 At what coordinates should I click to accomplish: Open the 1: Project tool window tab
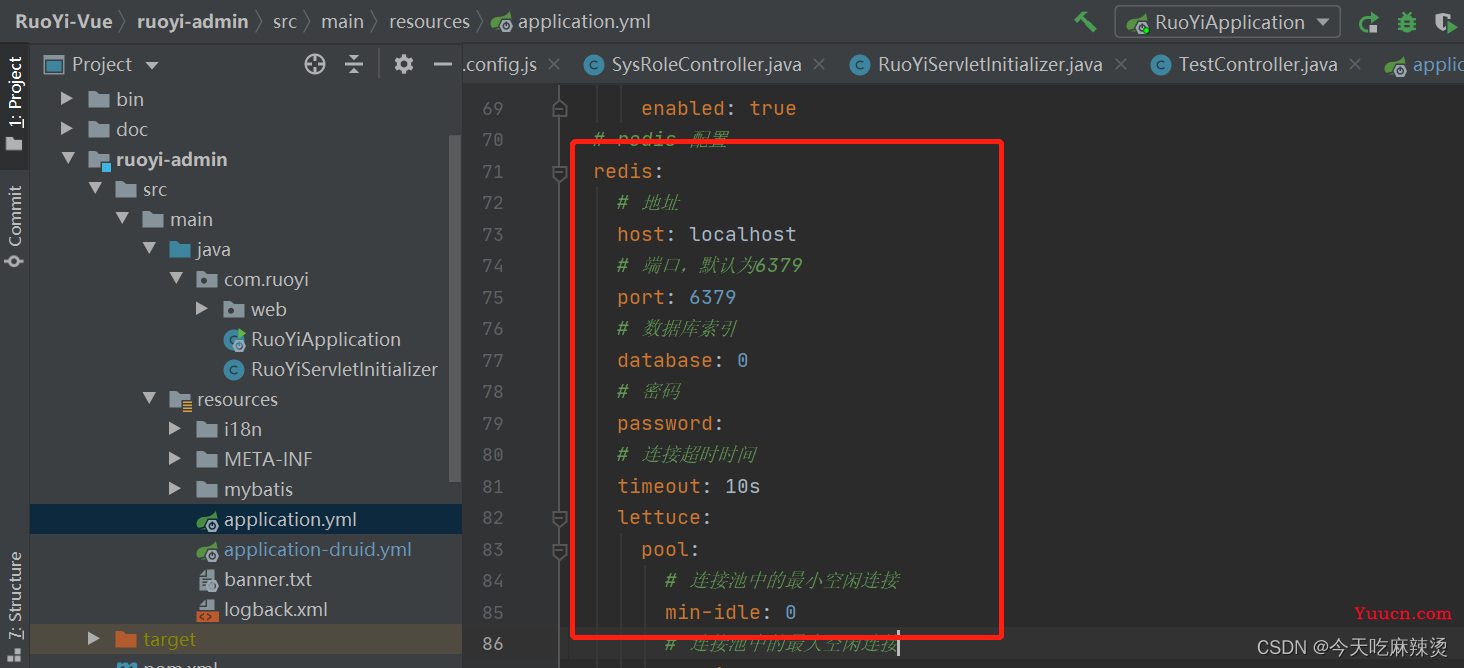click(x=14, y=103)
